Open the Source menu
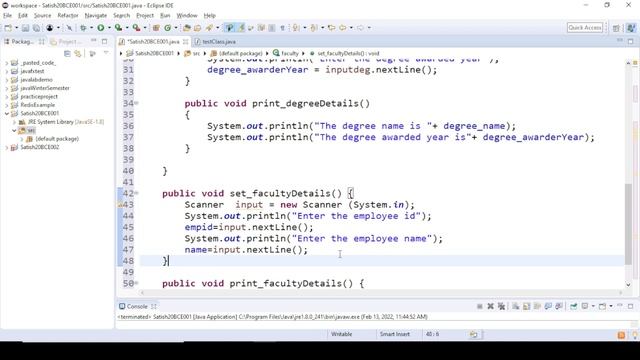This screenshot has height=360, width=640. [42, 16]
